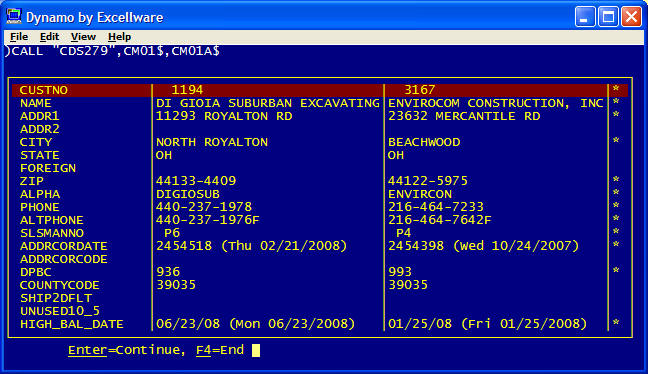Click the ALTPHONE field label

[x=52, y=220]
